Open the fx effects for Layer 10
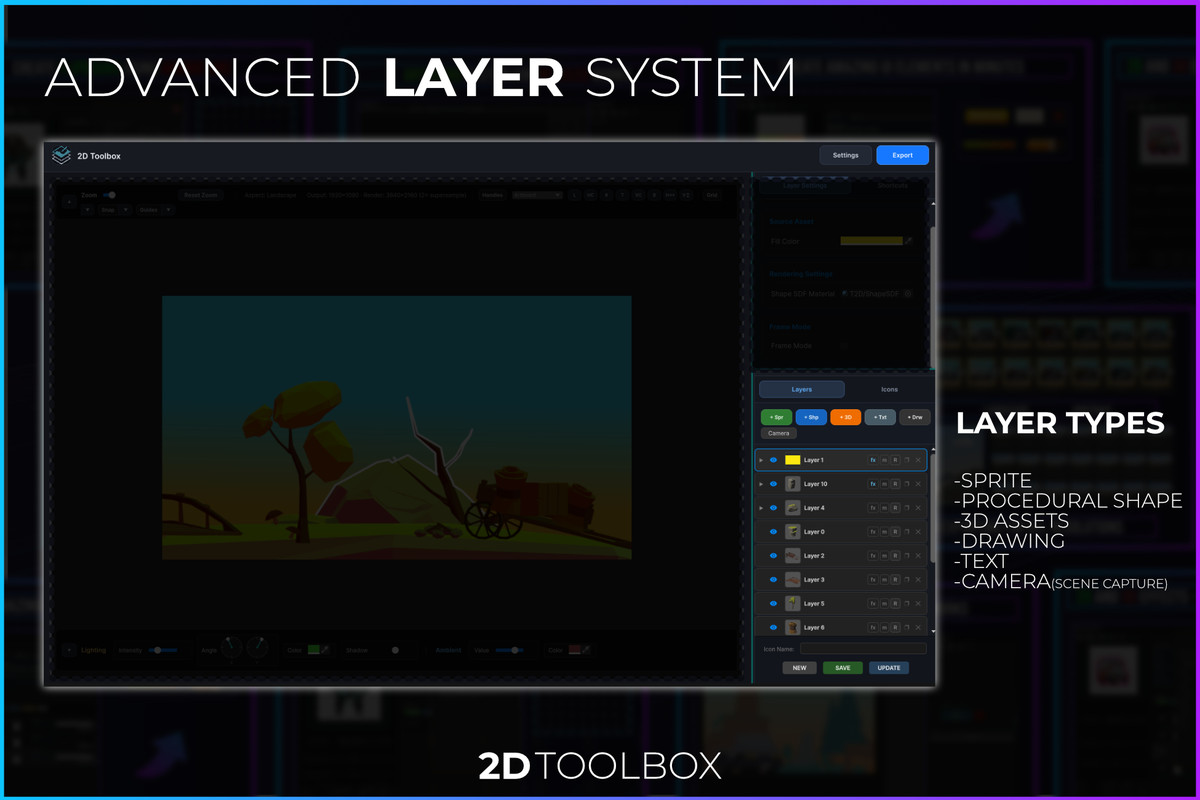The height and width of the screenshot is (800, 1200). 873,484
